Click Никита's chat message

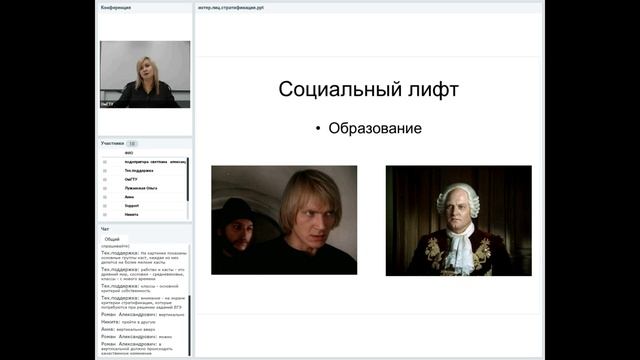(x=128, y=322)
